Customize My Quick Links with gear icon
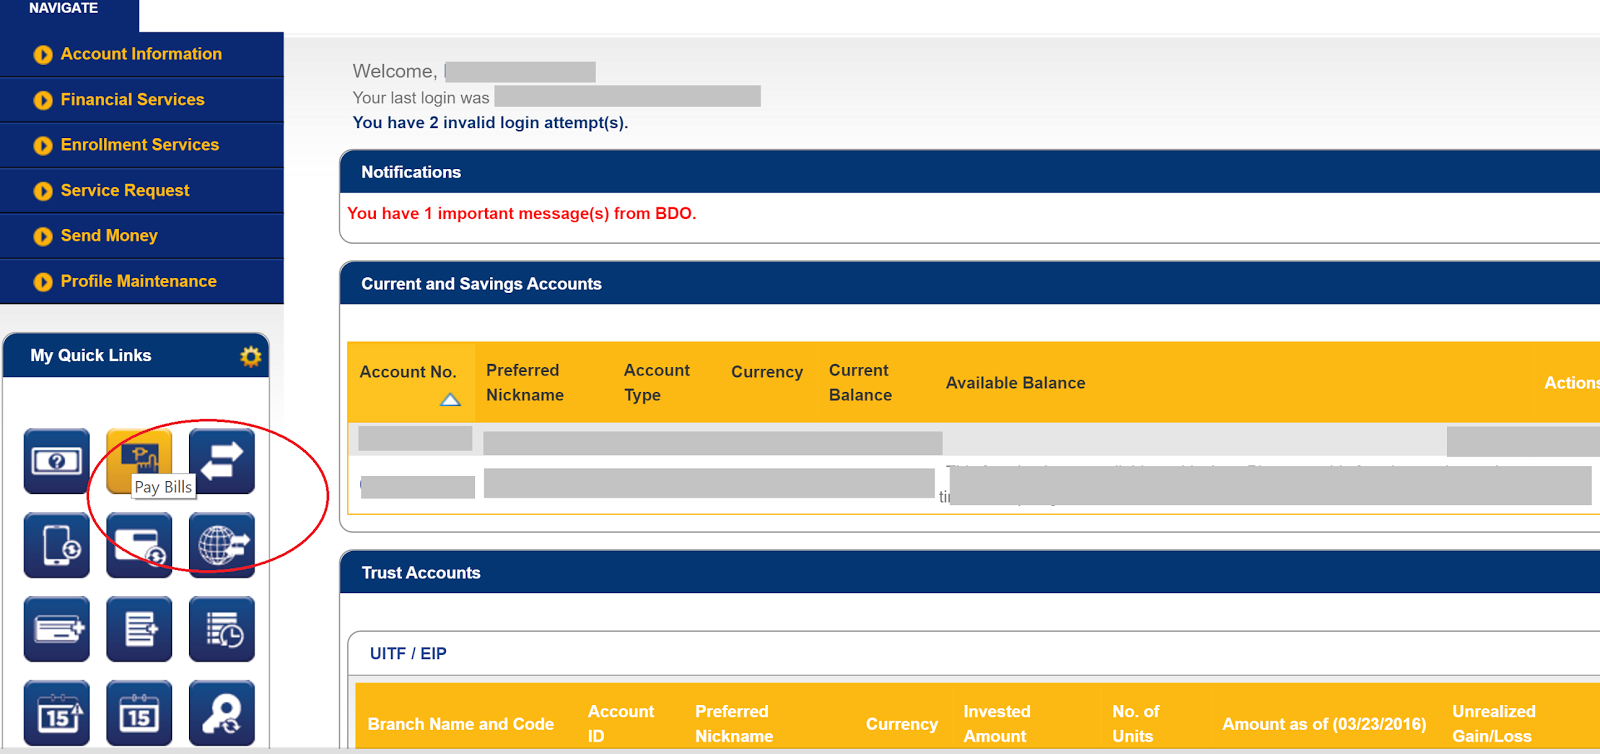The height and width of the screenshot is (754, 1600). [250, 356]
